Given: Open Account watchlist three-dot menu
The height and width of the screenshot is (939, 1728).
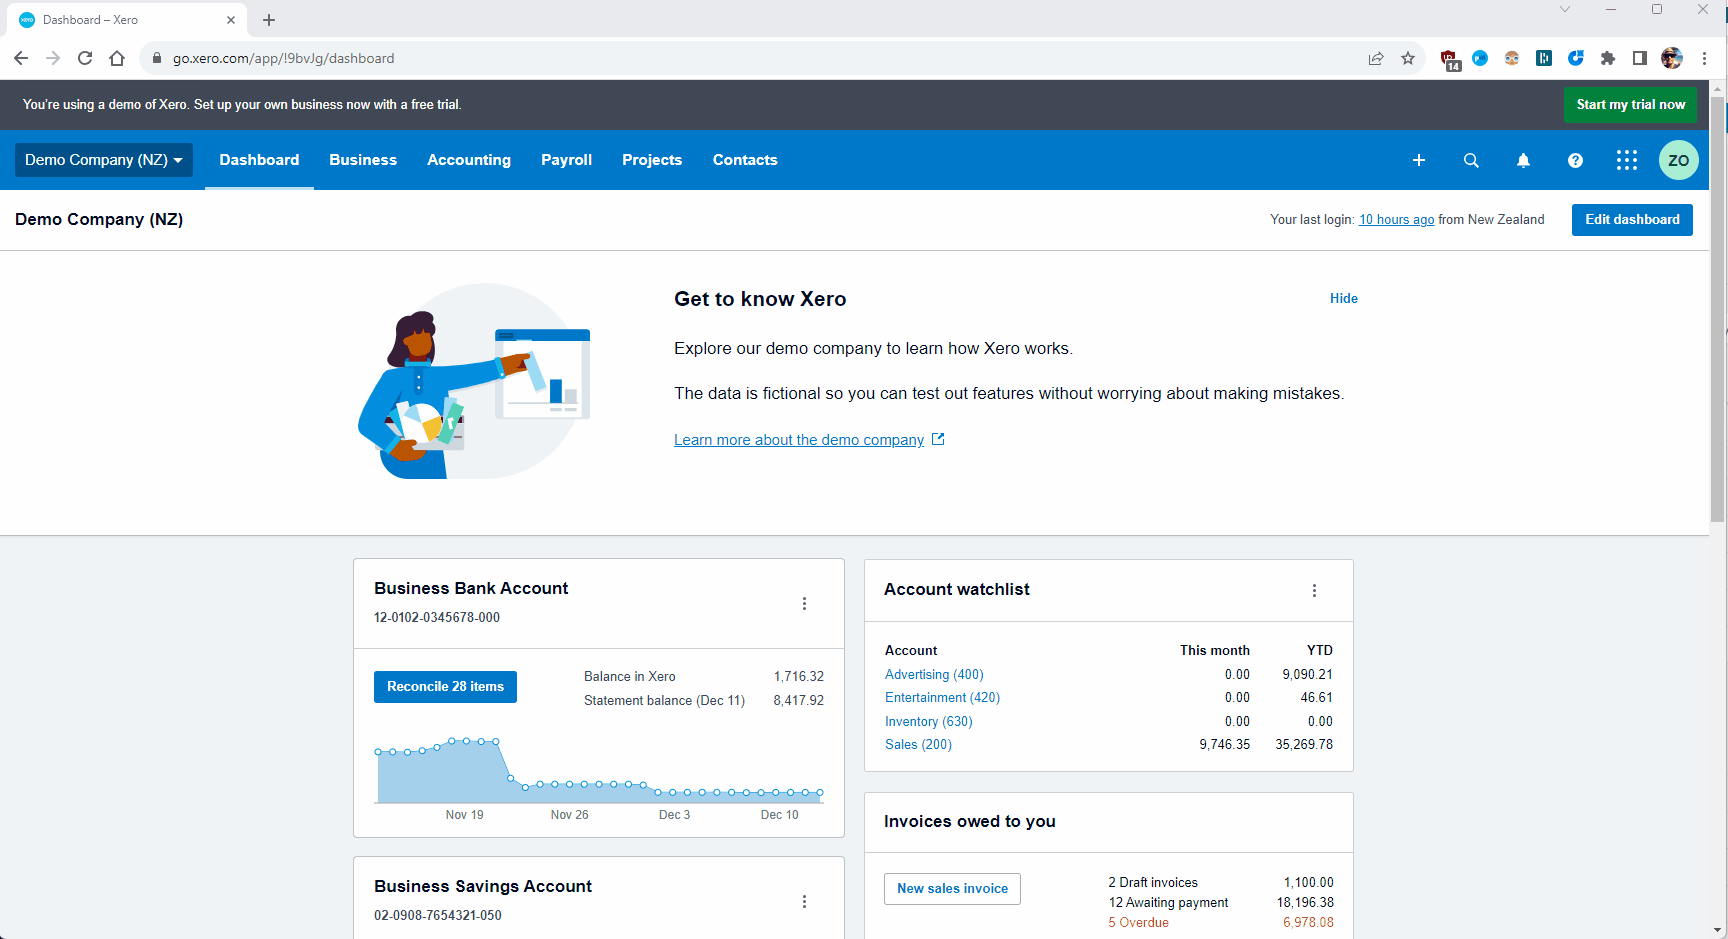Looking at the screenshot, I should (x=1314, y=590).
